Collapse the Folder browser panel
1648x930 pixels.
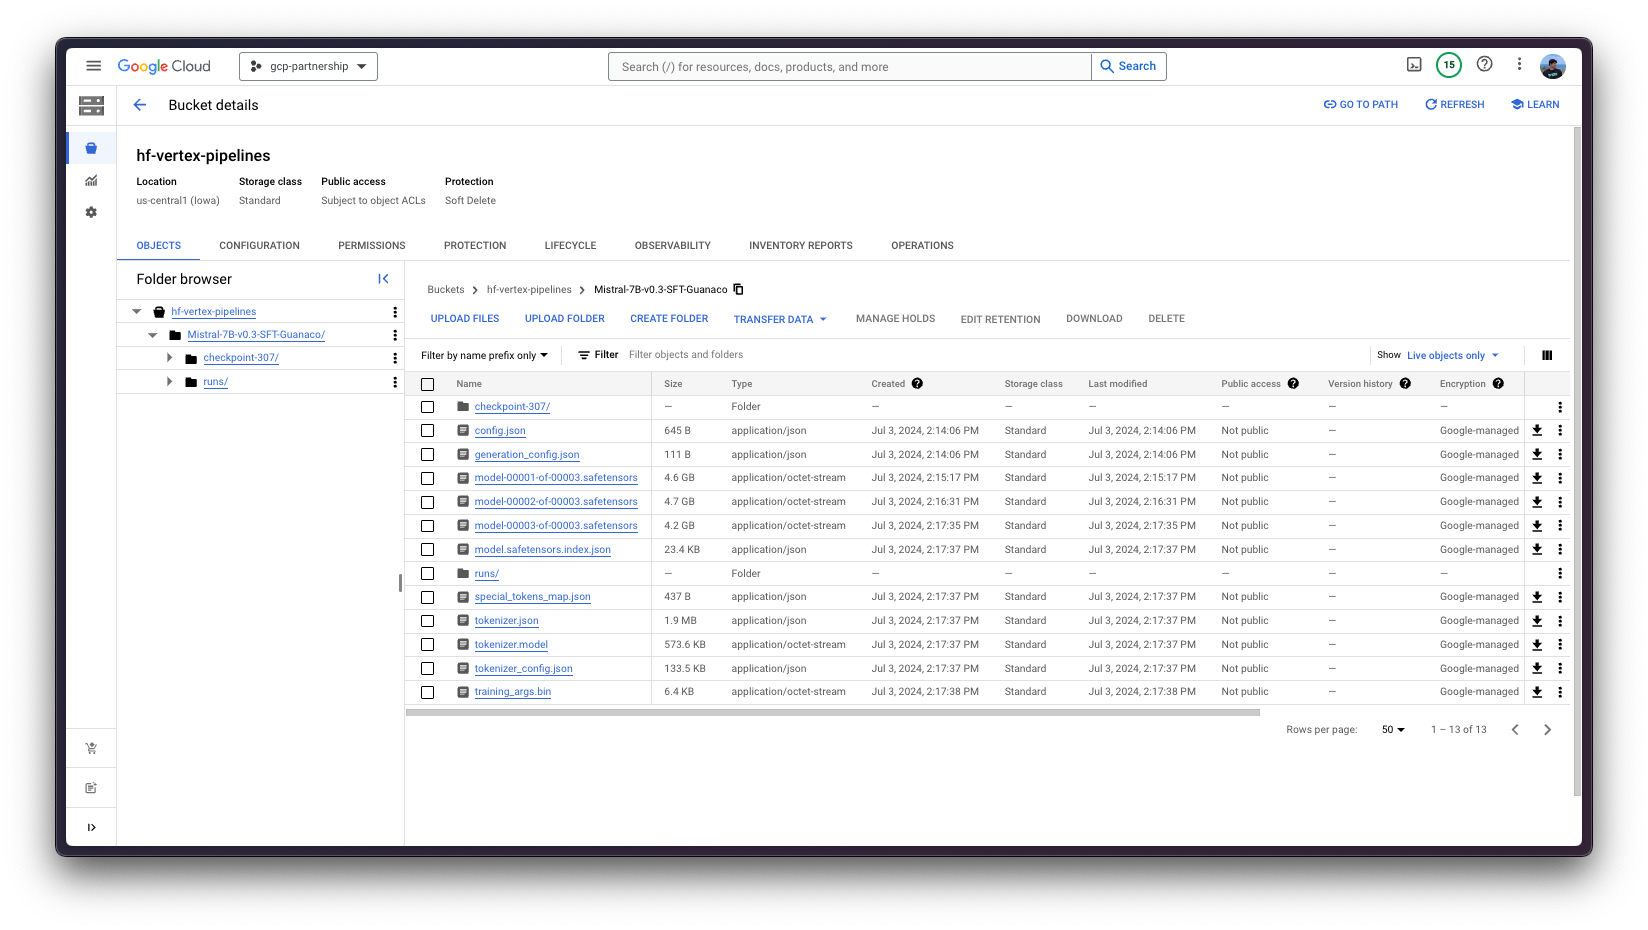383,279
